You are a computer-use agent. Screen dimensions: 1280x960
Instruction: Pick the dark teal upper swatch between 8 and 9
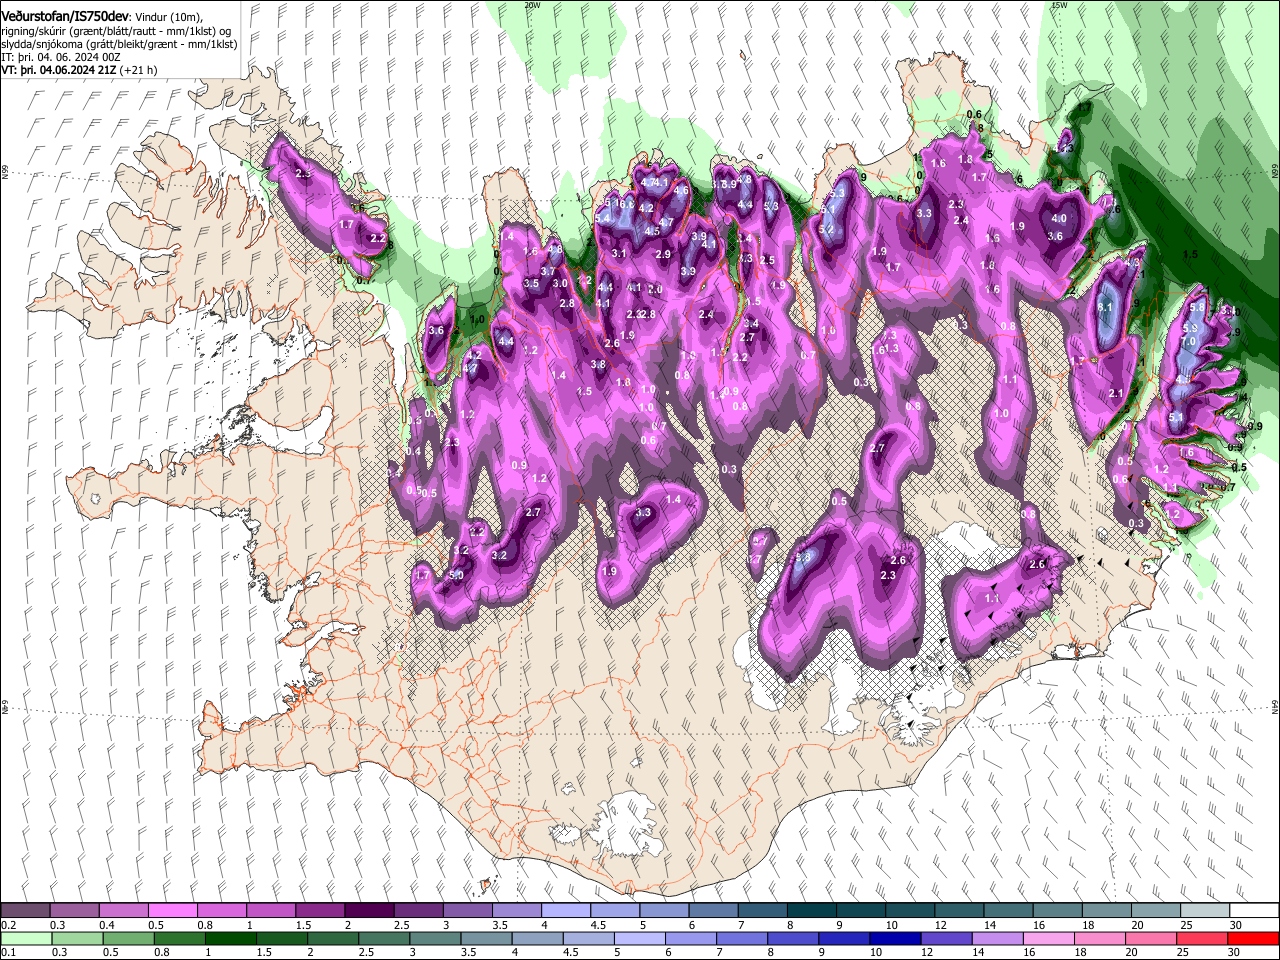point(811,910)
